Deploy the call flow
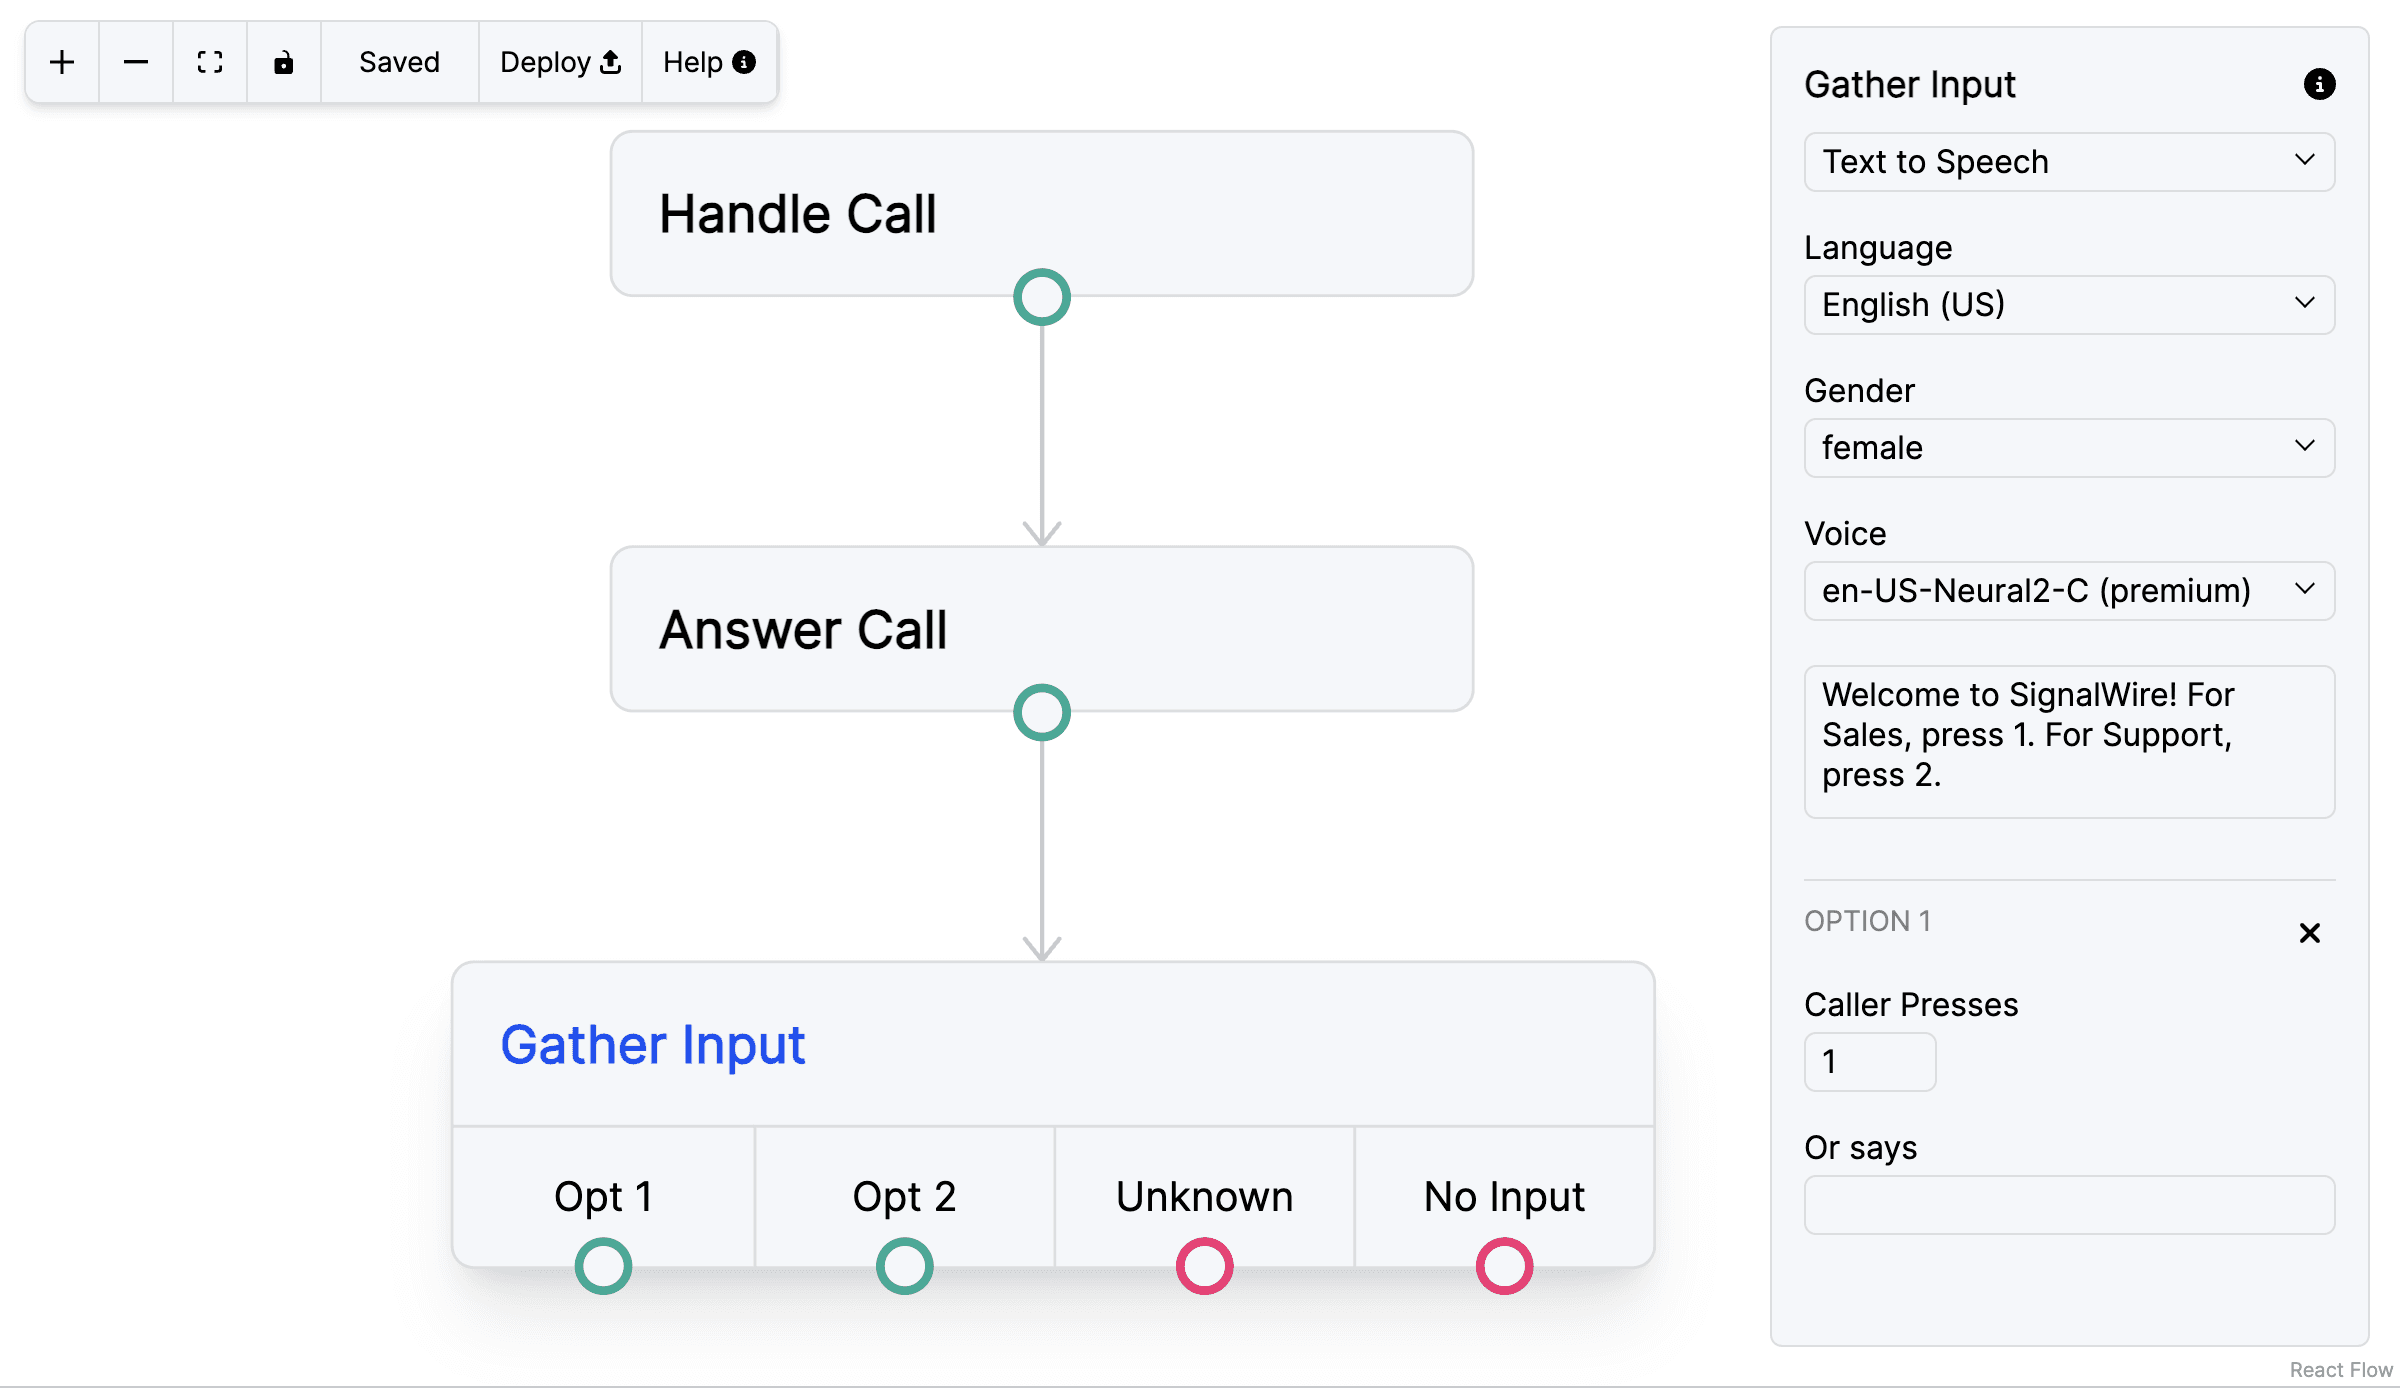This screenshot has width=2400, height=1388. click(x=560, y=62)
